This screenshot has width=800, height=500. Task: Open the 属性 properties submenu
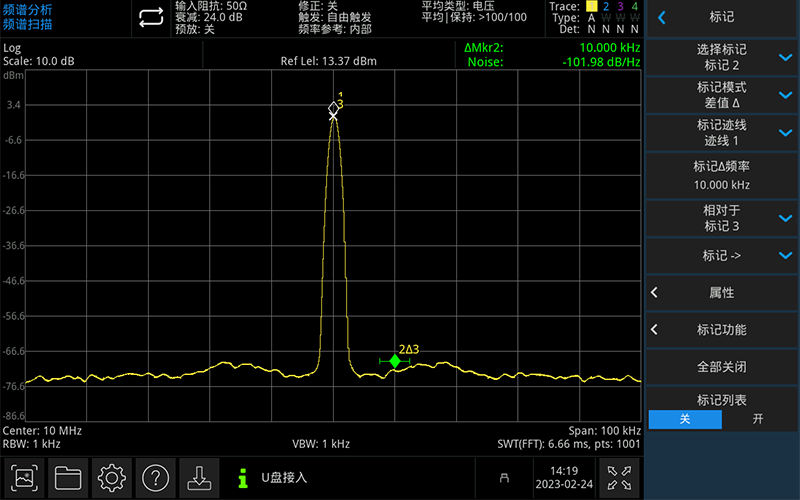(x=722, y=293)
